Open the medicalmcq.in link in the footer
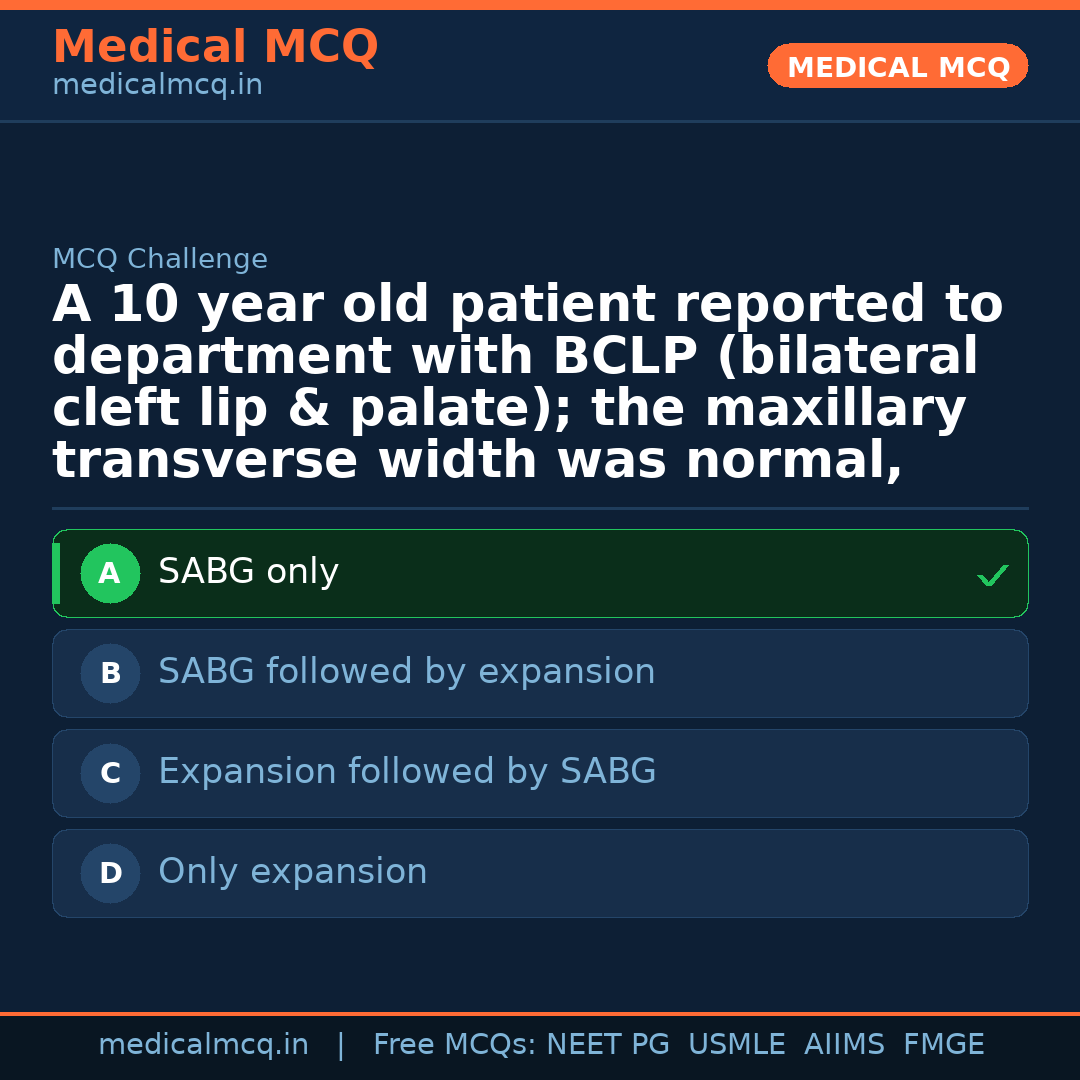1080x1080 pixels. pyautogui.click(x=203, y=1045)
